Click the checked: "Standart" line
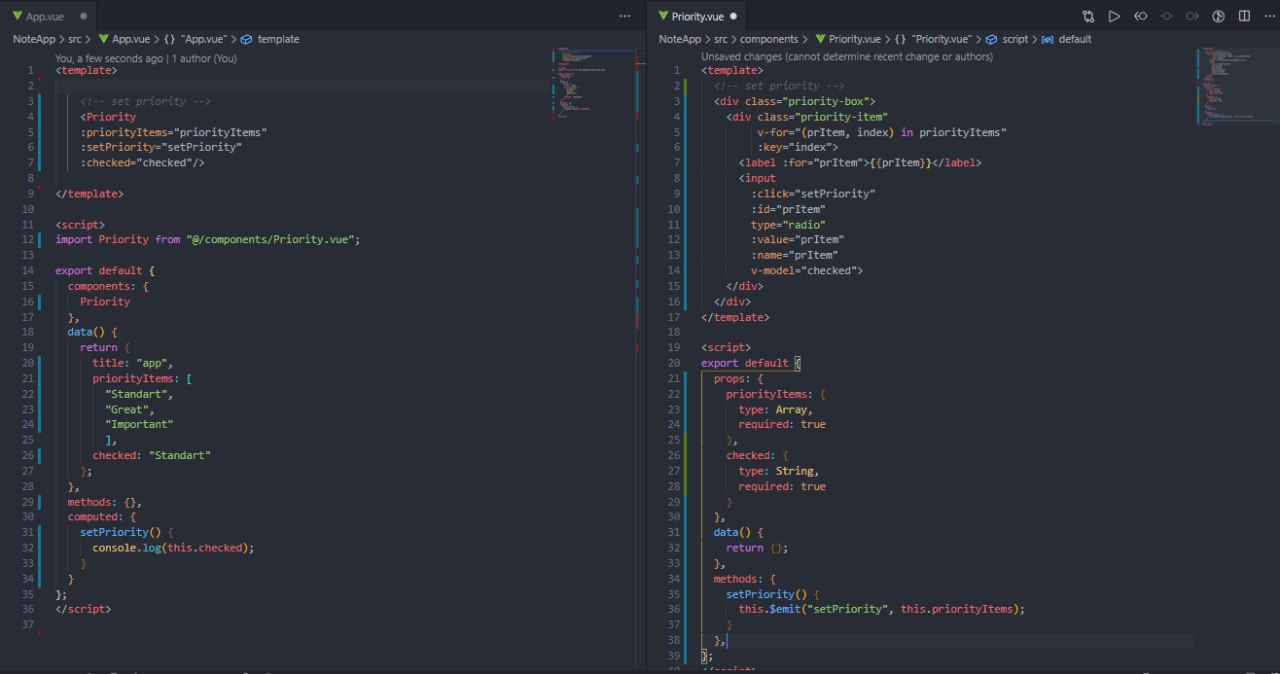This screenshot has height=674, width=1280. [152, 455]
